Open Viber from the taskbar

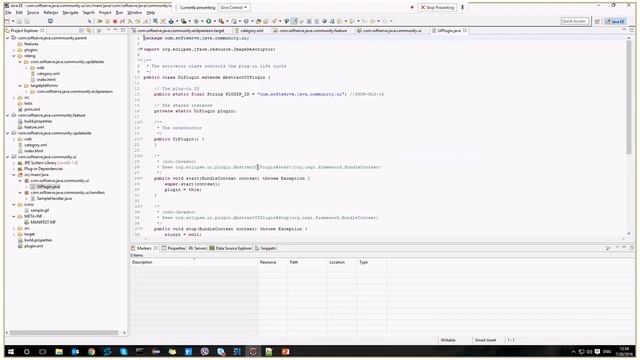point(204,351)
